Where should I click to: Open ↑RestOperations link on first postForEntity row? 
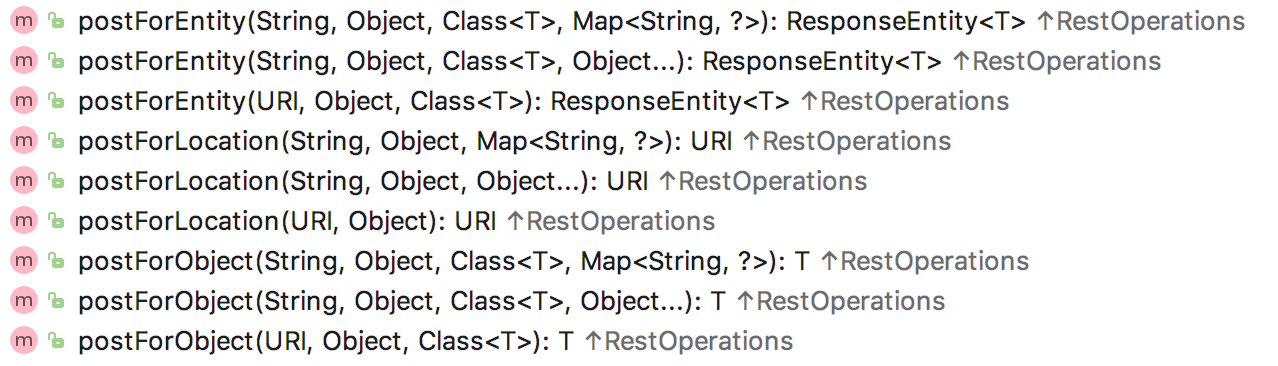[x=1141, y=21]
